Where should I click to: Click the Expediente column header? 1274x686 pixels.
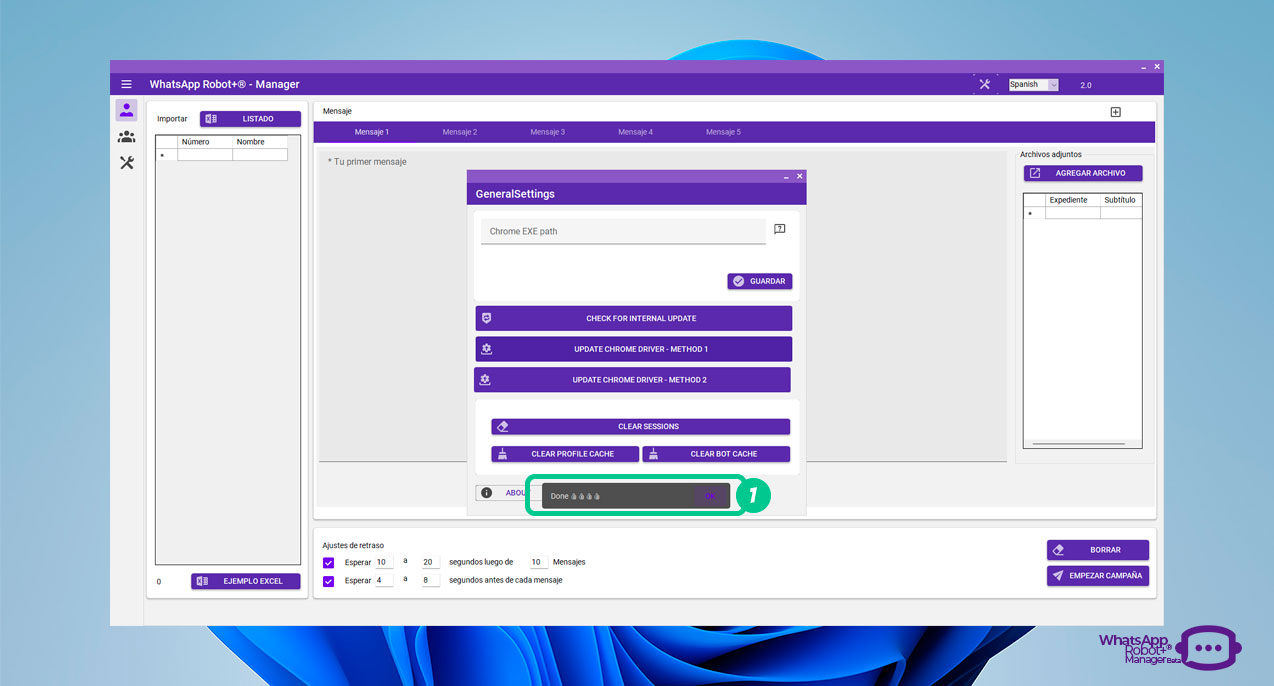click(1073, 200)
